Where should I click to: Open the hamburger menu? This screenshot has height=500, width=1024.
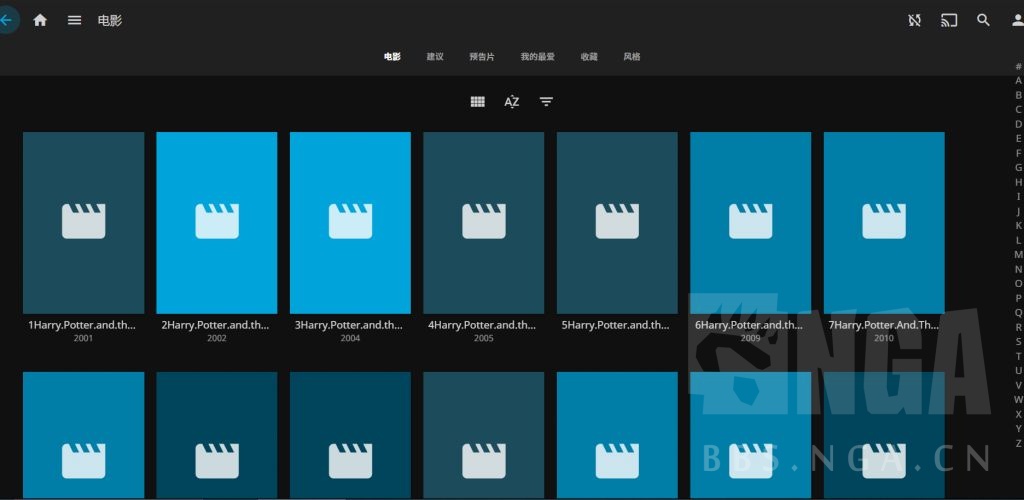coord(74,20)
